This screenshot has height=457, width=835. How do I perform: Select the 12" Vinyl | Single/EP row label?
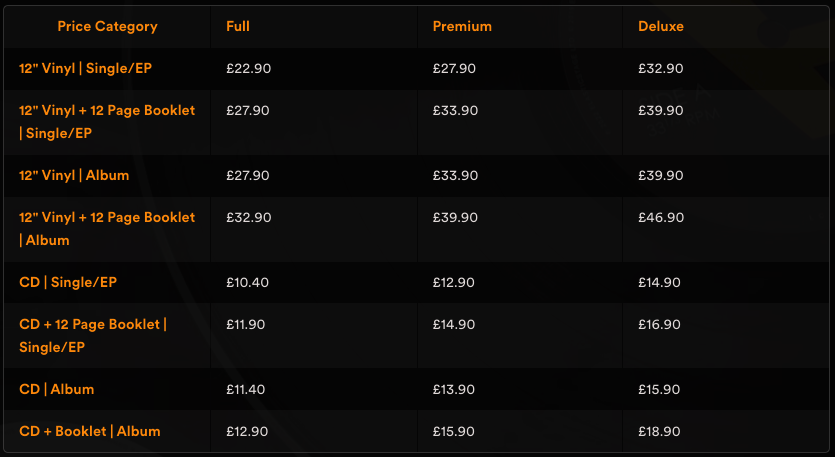coord(86,69)
